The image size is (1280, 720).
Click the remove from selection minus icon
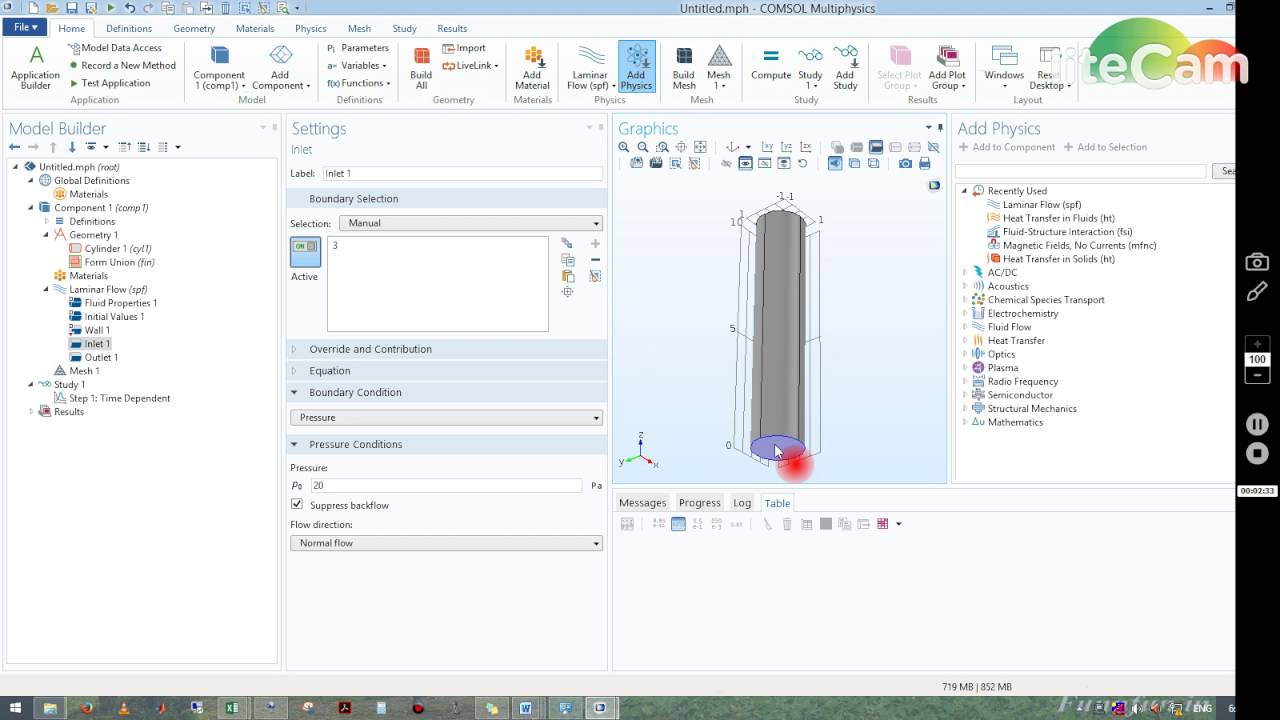tap(595, 260)
